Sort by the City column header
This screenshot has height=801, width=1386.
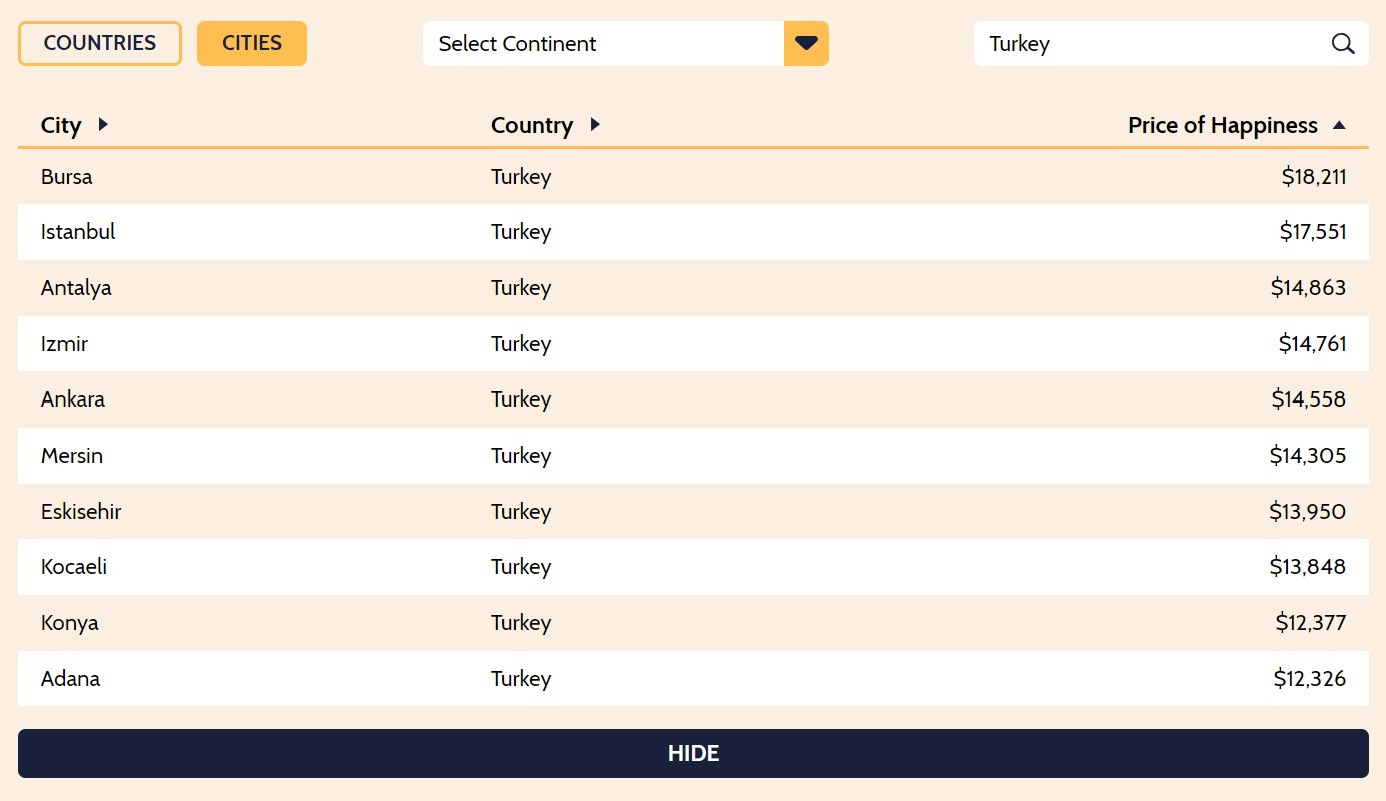tap(61, 125)
